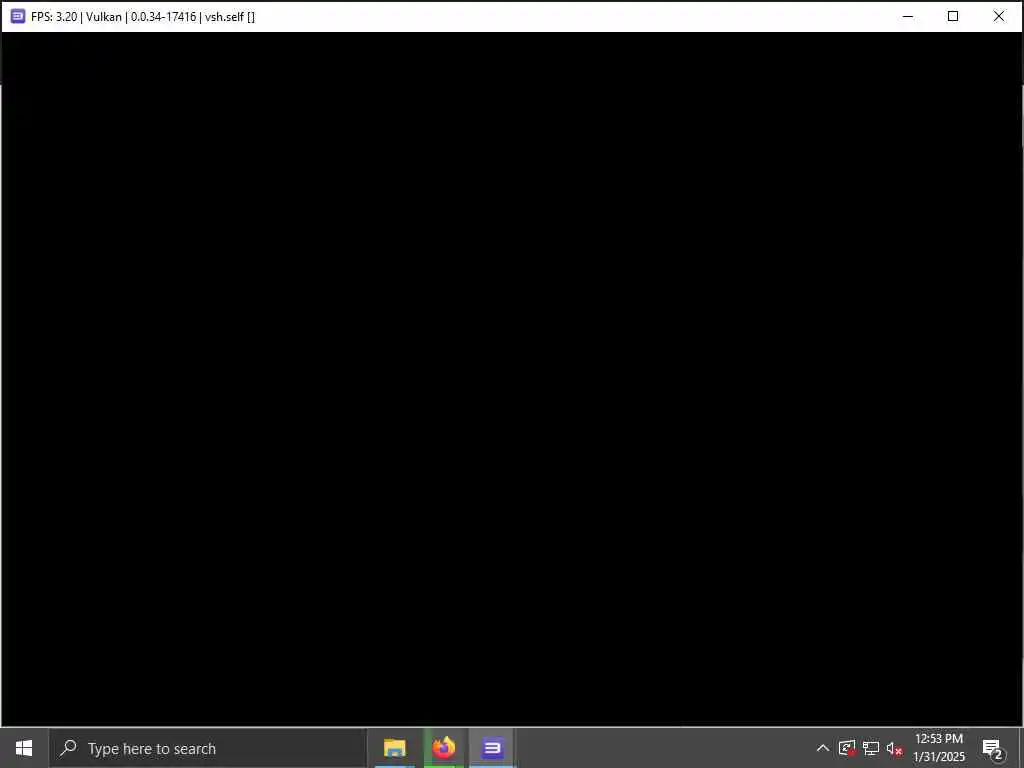
Task: Minimize the vsh.self game window
Action: [908, 16]
